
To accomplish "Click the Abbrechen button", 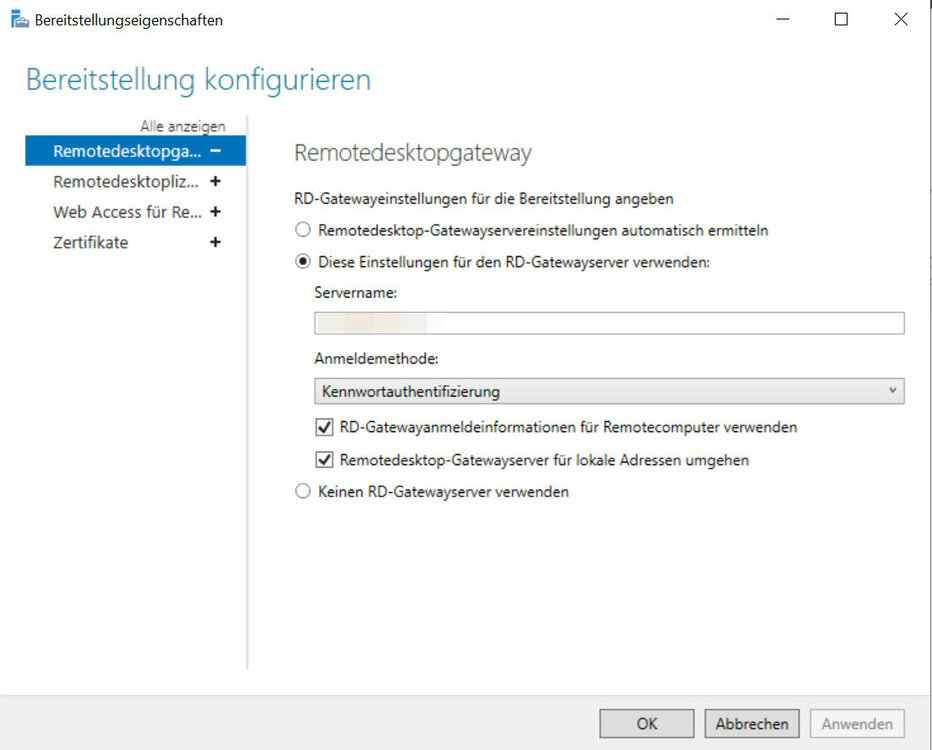I will (752, 723).
